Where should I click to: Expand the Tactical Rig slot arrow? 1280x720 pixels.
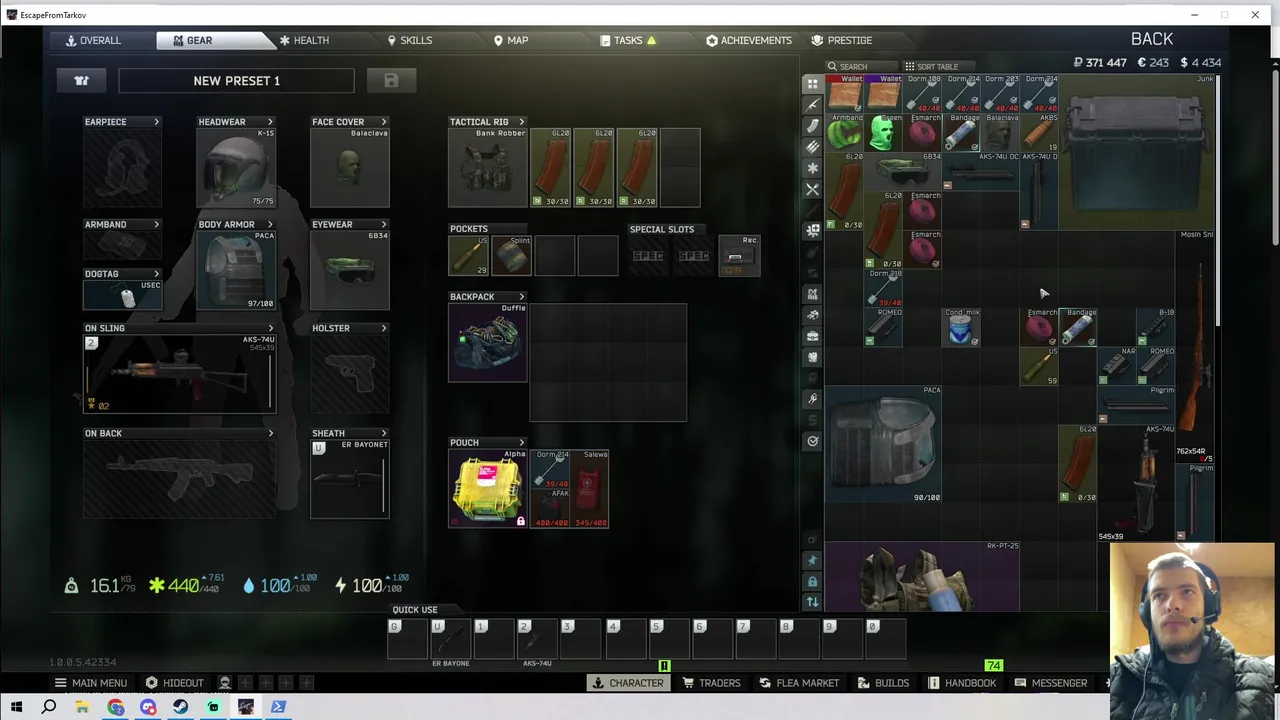pyautogui.click(x=521, y=122)
